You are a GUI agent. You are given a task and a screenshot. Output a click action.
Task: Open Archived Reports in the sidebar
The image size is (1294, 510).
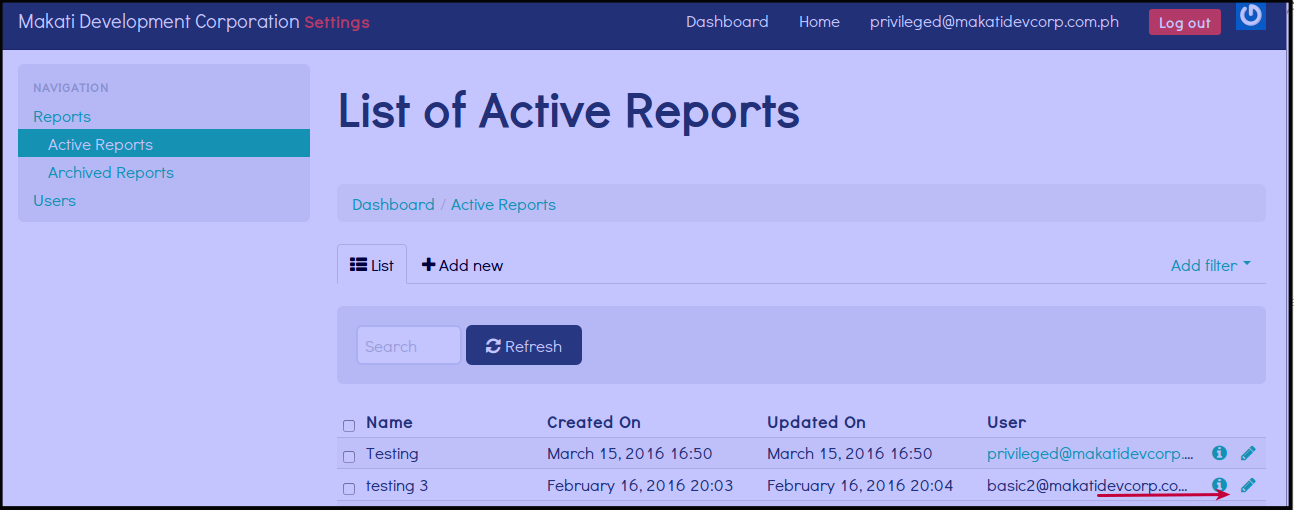(111, 172)
